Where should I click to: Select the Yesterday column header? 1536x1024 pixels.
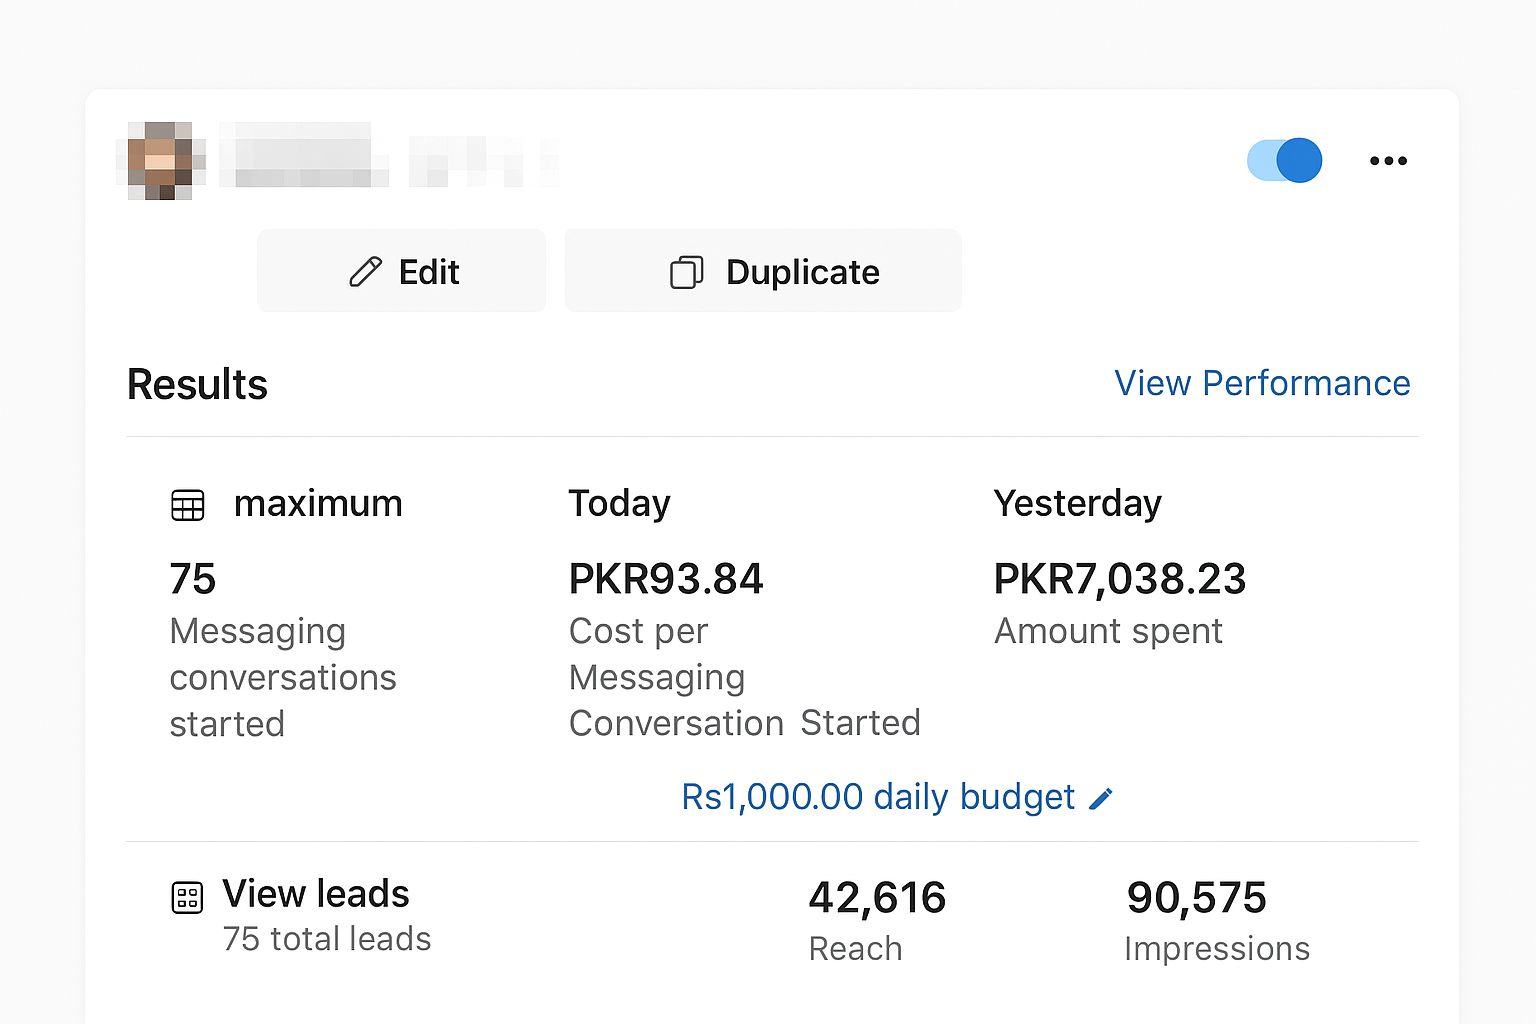point(1077,503)
